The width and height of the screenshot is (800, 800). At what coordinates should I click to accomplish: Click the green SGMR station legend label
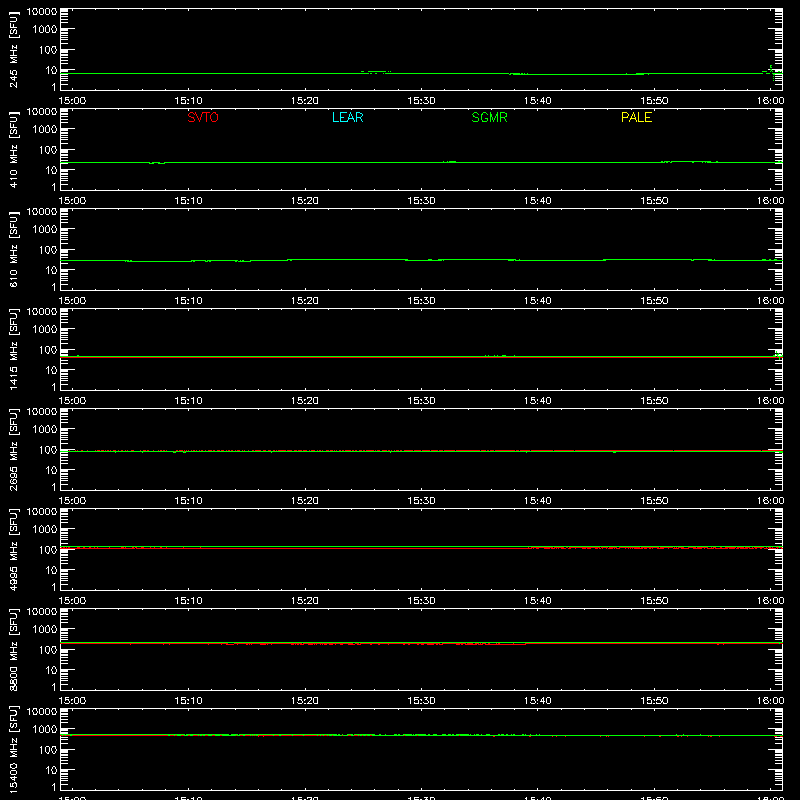tap(489, 117)
